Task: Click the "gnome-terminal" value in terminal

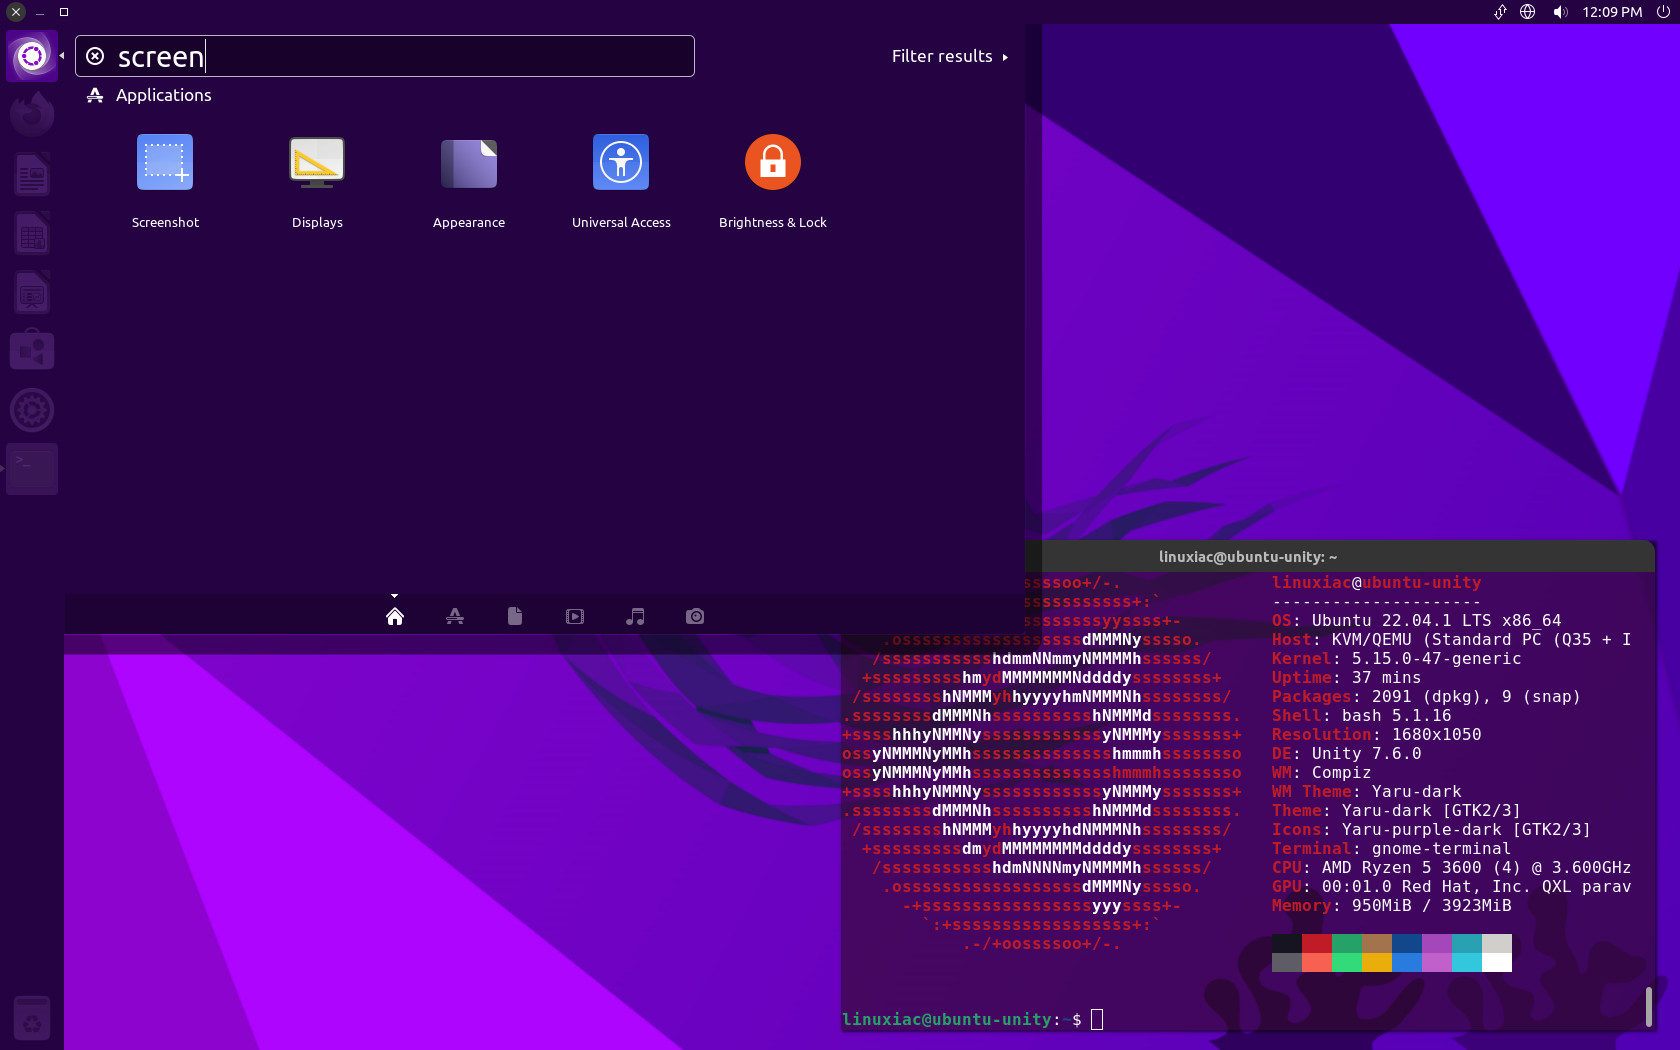Action: click(x=1441, y=848)
